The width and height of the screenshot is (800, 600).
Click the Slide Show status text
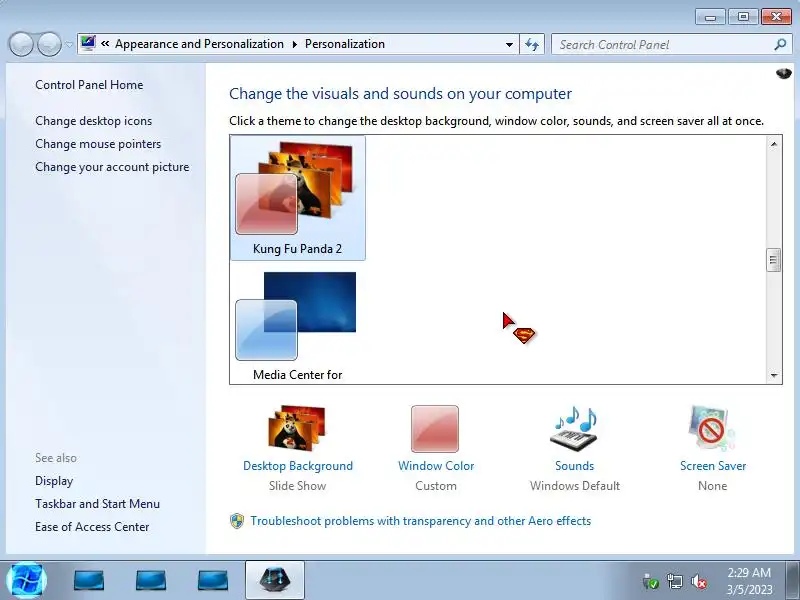click(x=297, y=486)
